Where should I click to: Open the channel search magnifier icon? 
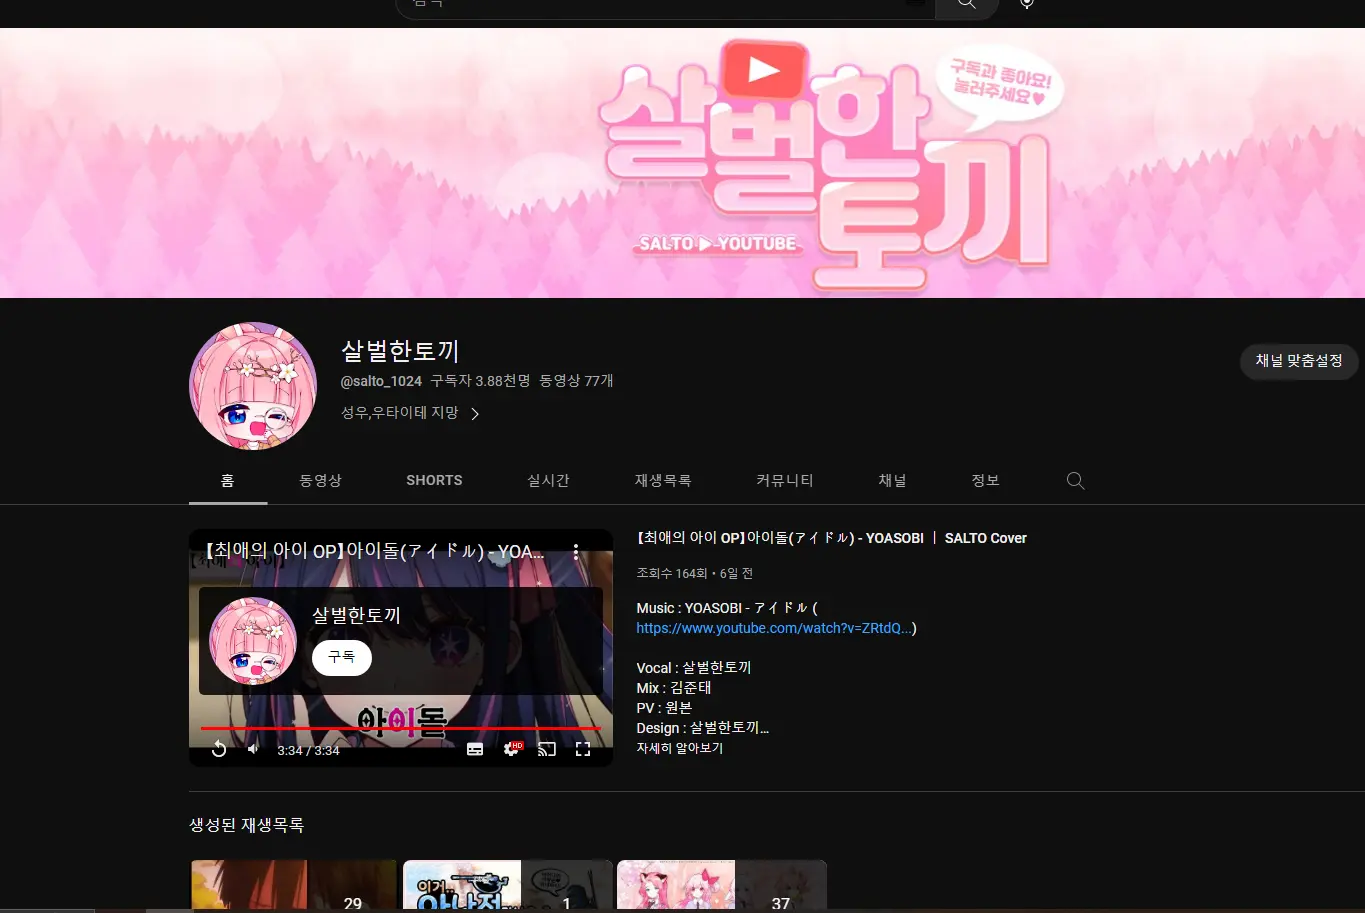pos(1075,480)
